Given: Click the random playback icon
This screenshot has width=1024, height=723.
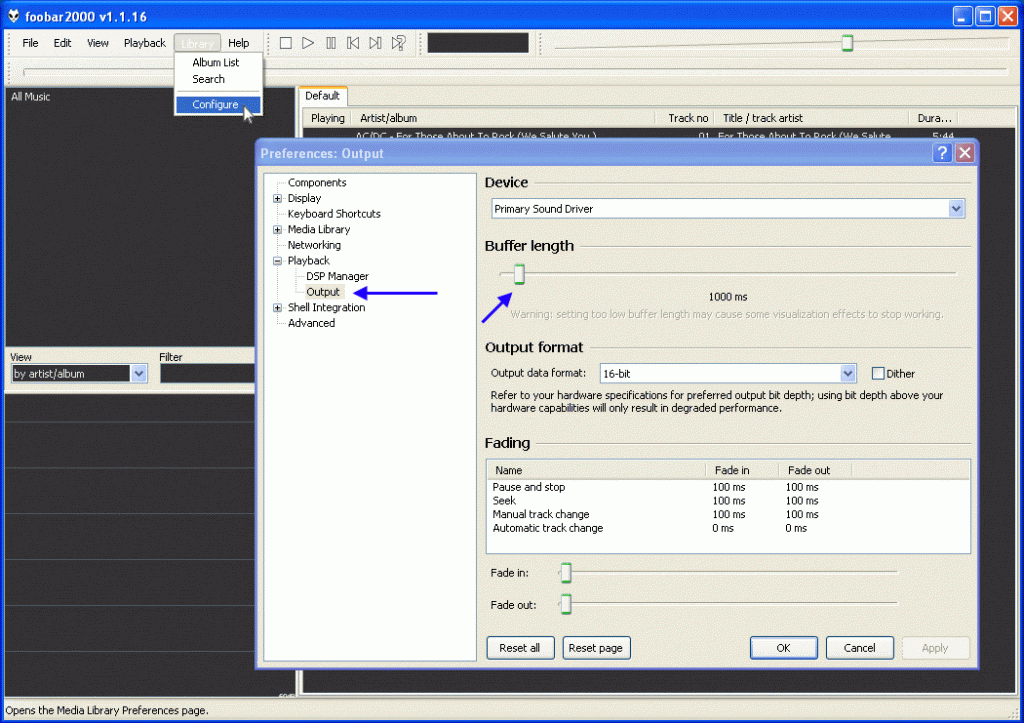Looking at the screenshot, I should pos(398,43).
